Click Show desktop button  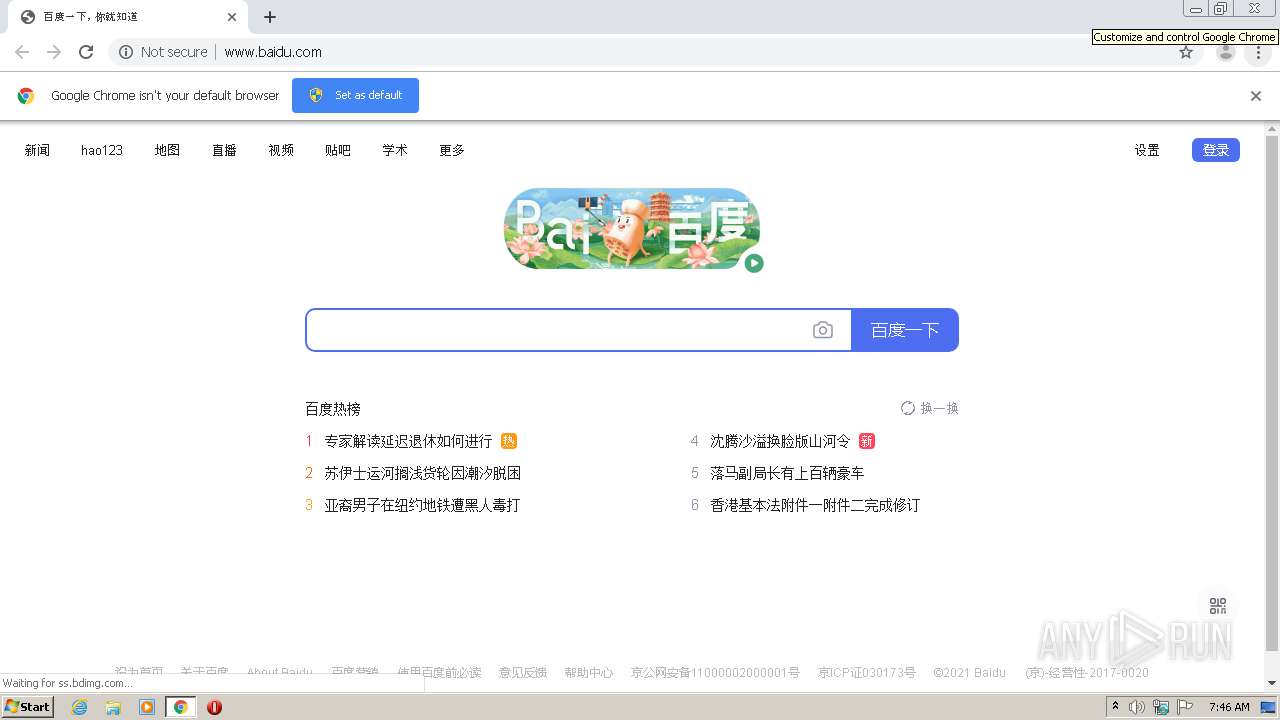[1268, 707]
